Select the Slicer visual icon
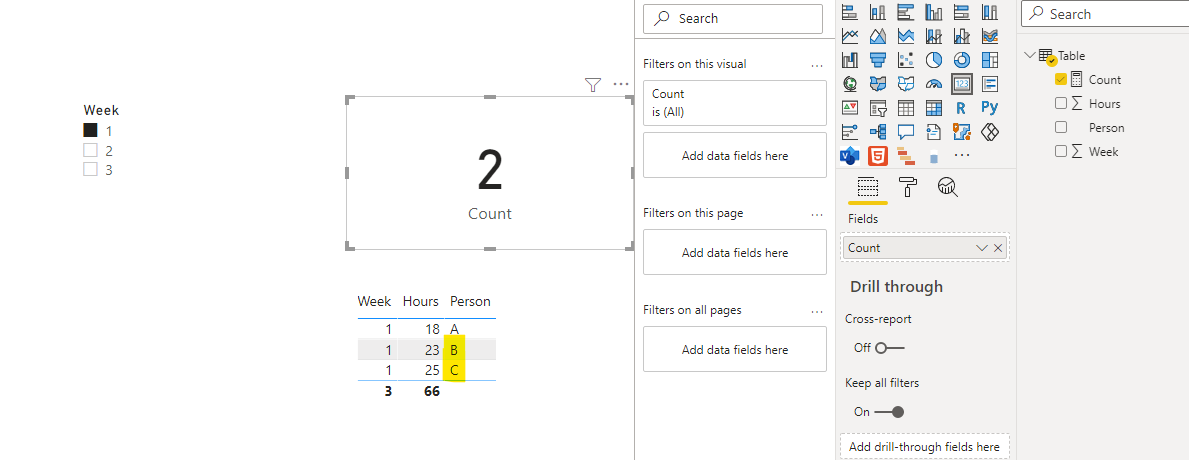 877,108
